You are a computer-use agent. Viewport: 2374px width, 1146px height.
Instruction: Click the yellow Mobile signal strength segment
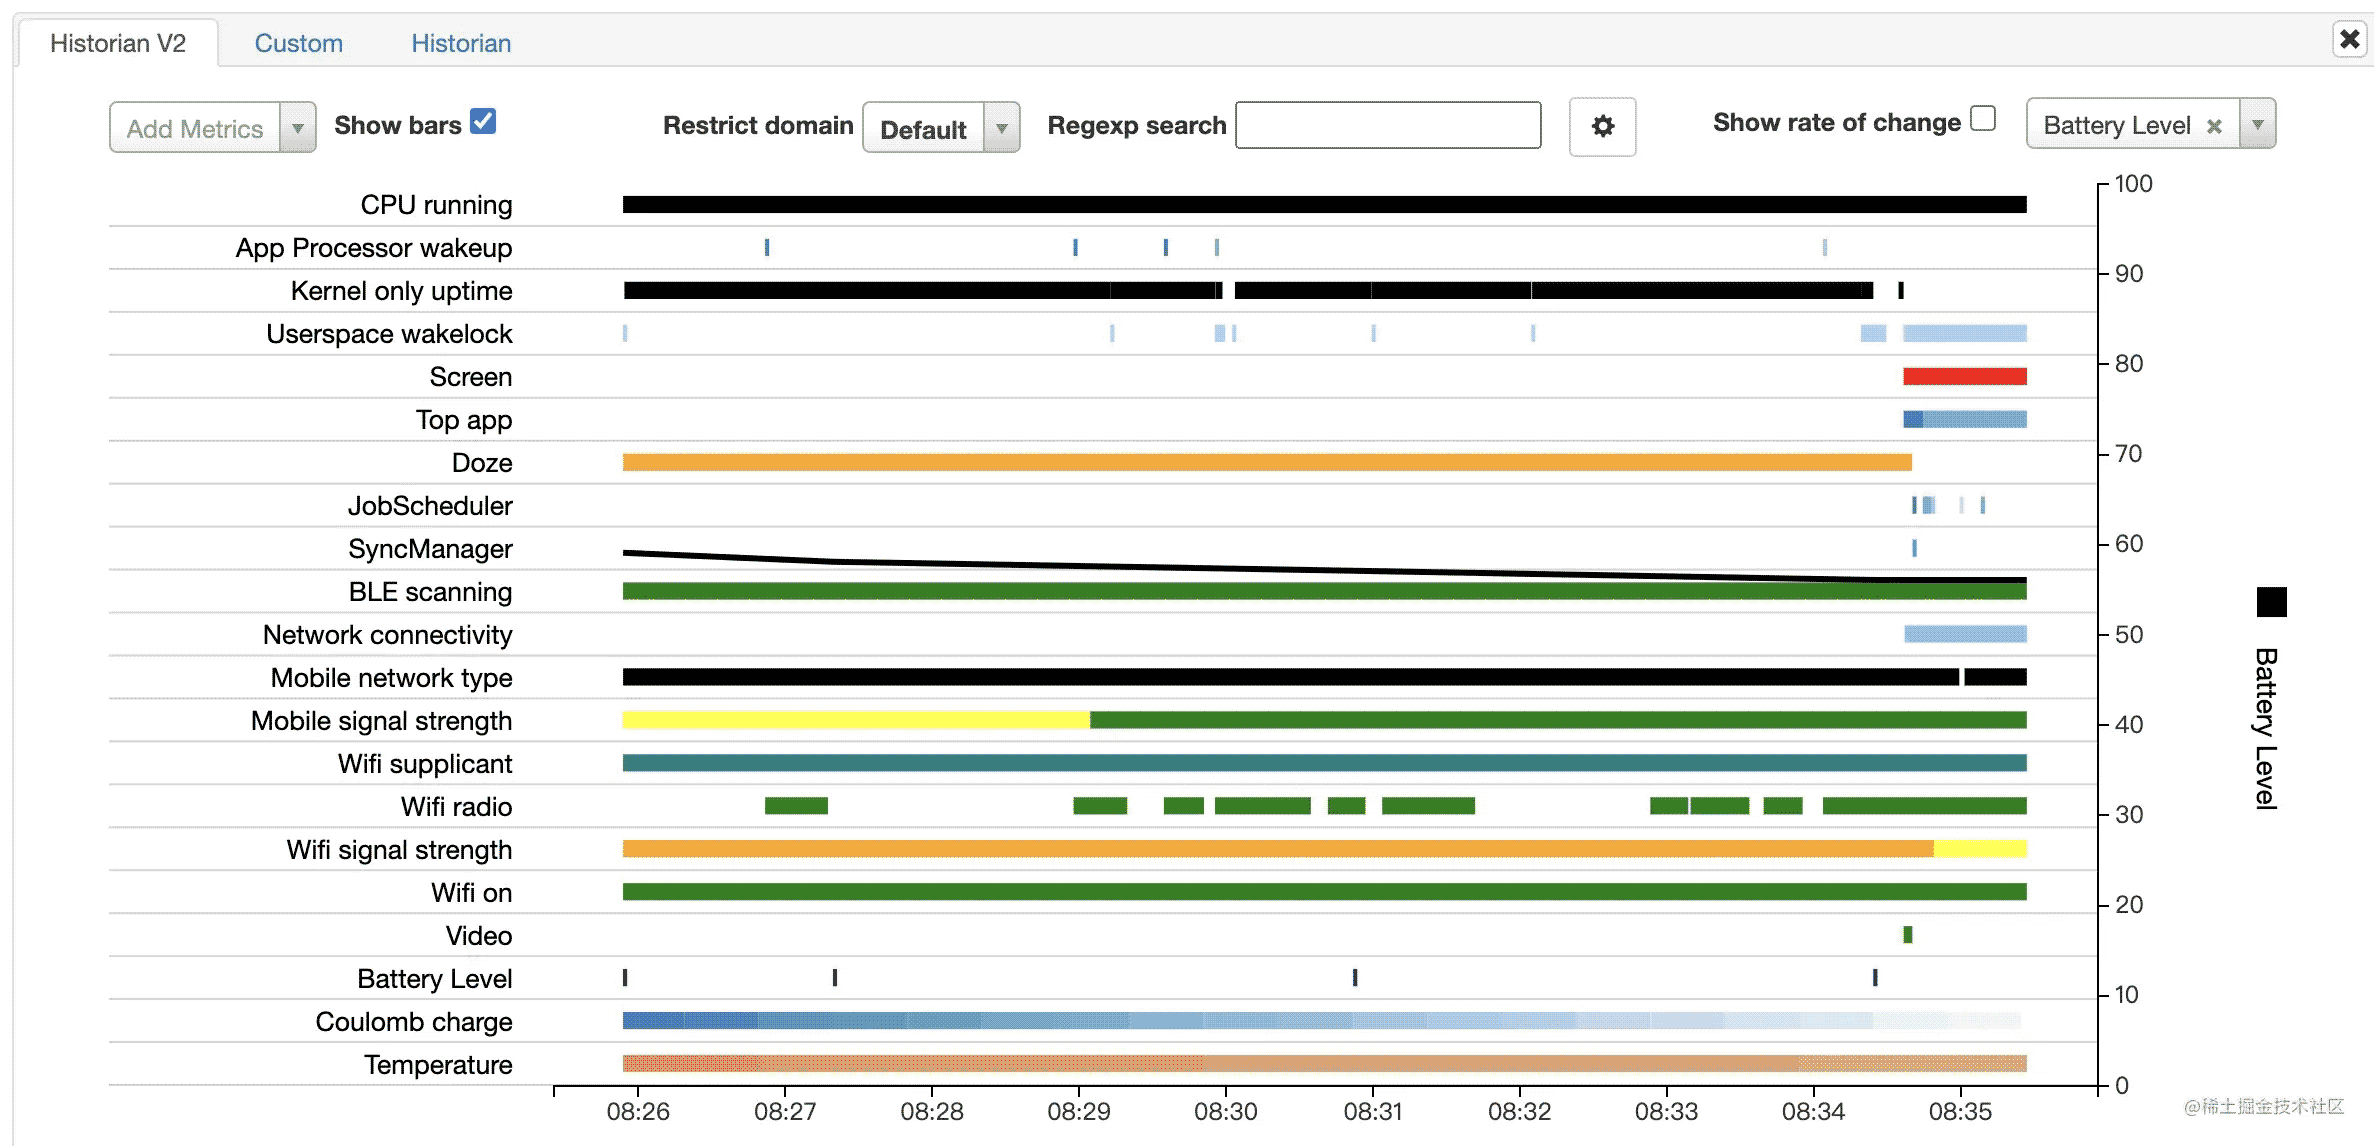click(x=855, y=720)
